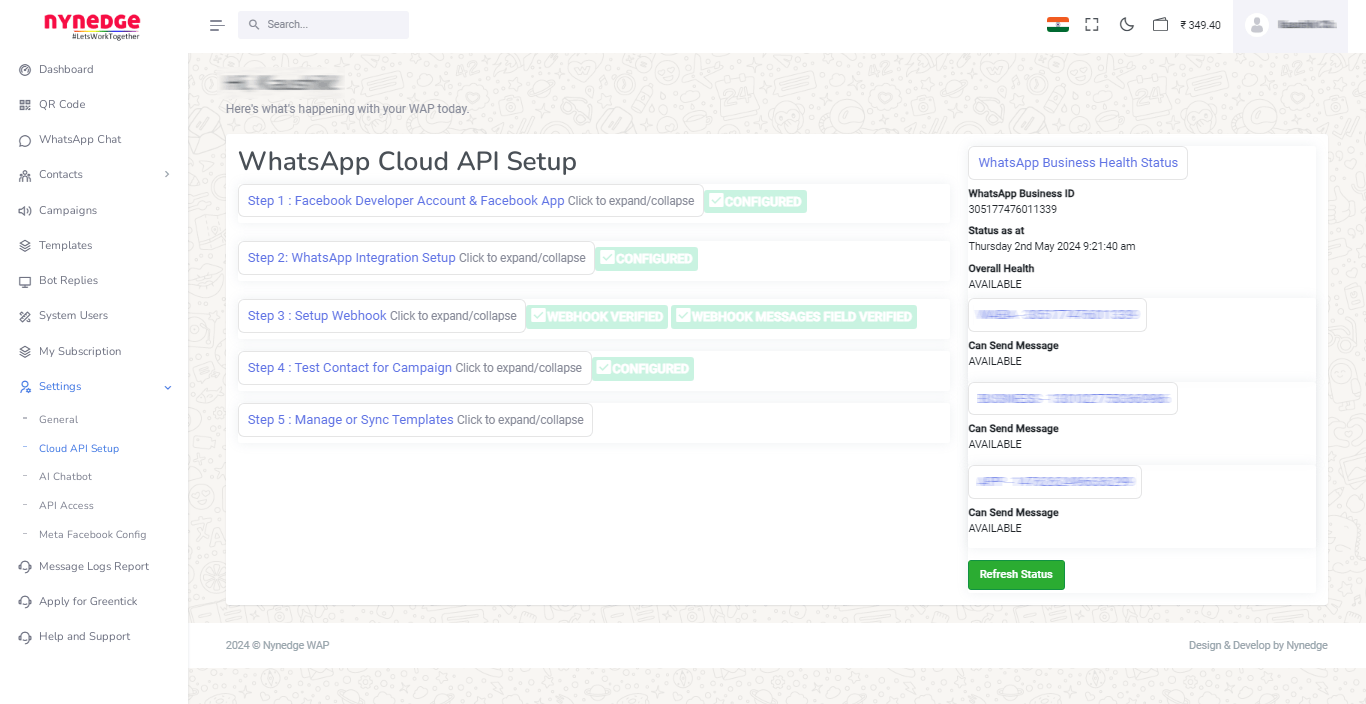This screenshot has height=704, width=1366.
Task: Expand Step 3 Setup Webhook section
Action: tap(382, 316)
